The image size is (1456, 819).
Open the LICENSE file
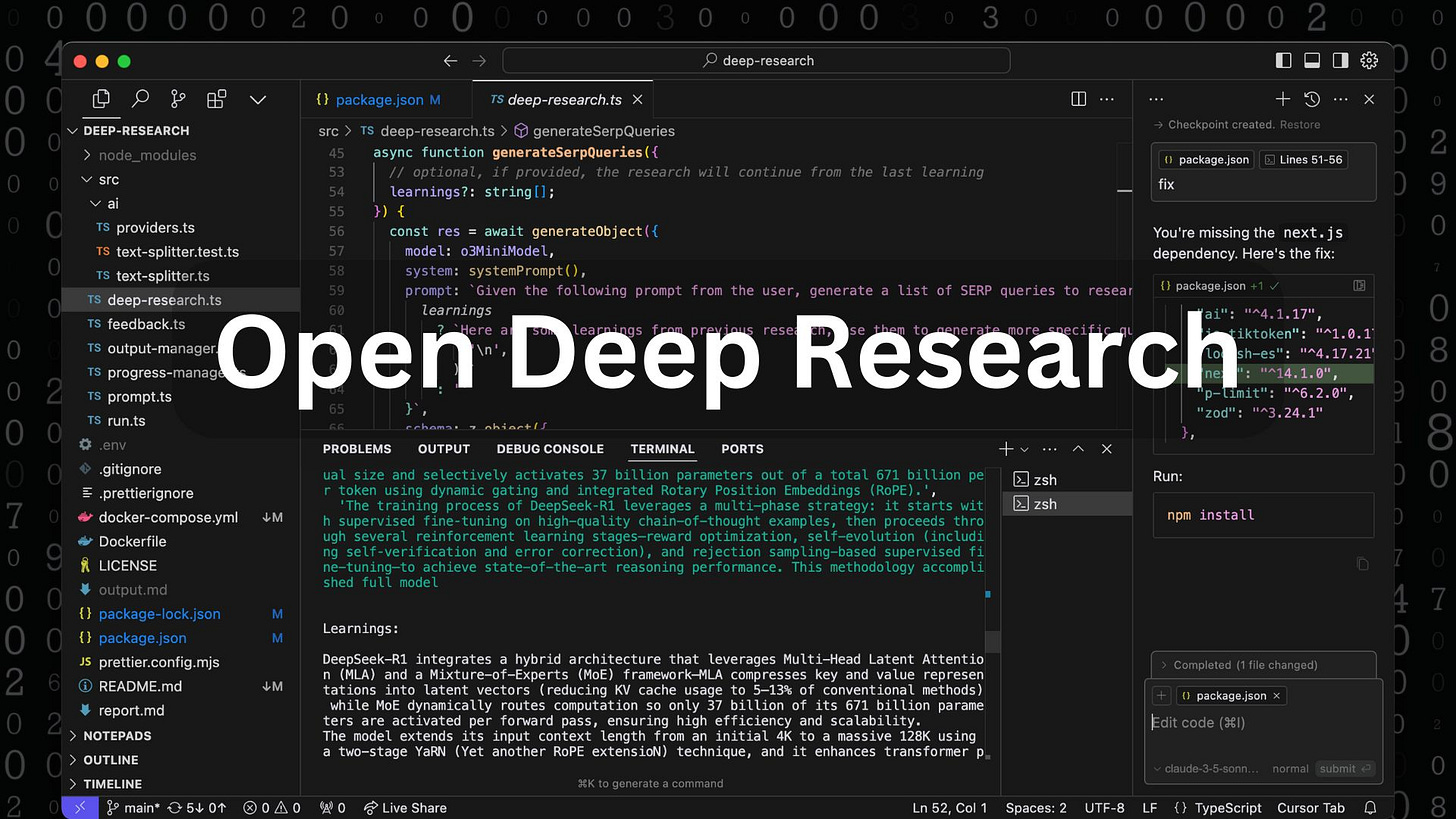[x=127, y=565]
